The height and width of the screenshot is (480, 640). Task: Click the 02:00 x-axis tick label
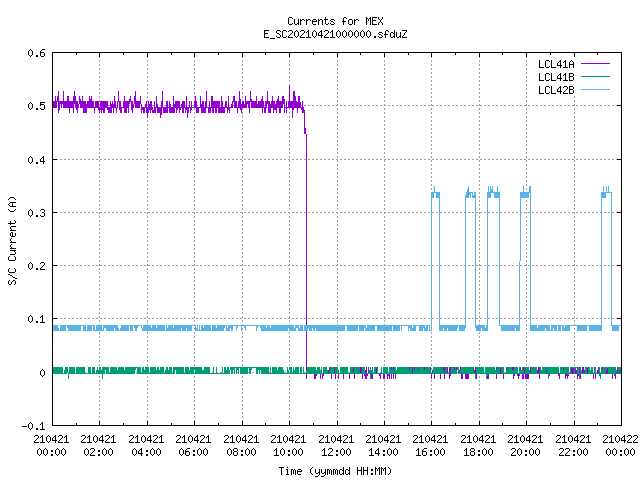(98, 452)
